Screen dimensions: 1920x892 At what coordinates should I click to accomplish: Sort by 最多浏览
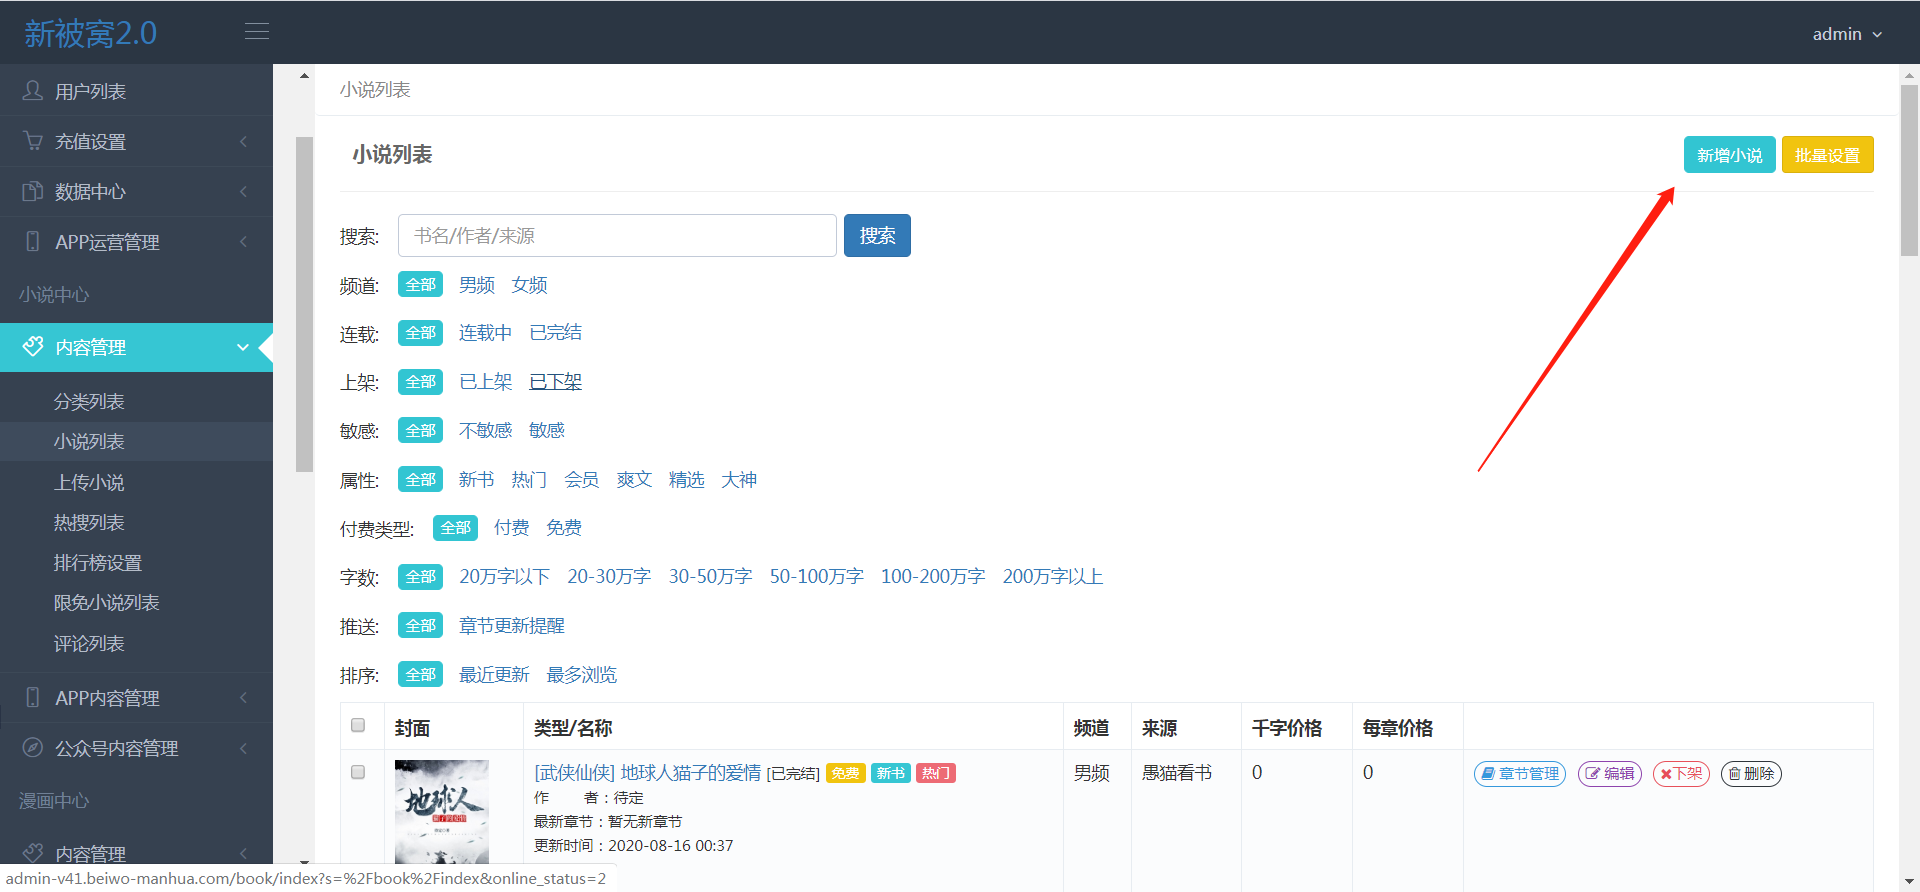[582, 675]
